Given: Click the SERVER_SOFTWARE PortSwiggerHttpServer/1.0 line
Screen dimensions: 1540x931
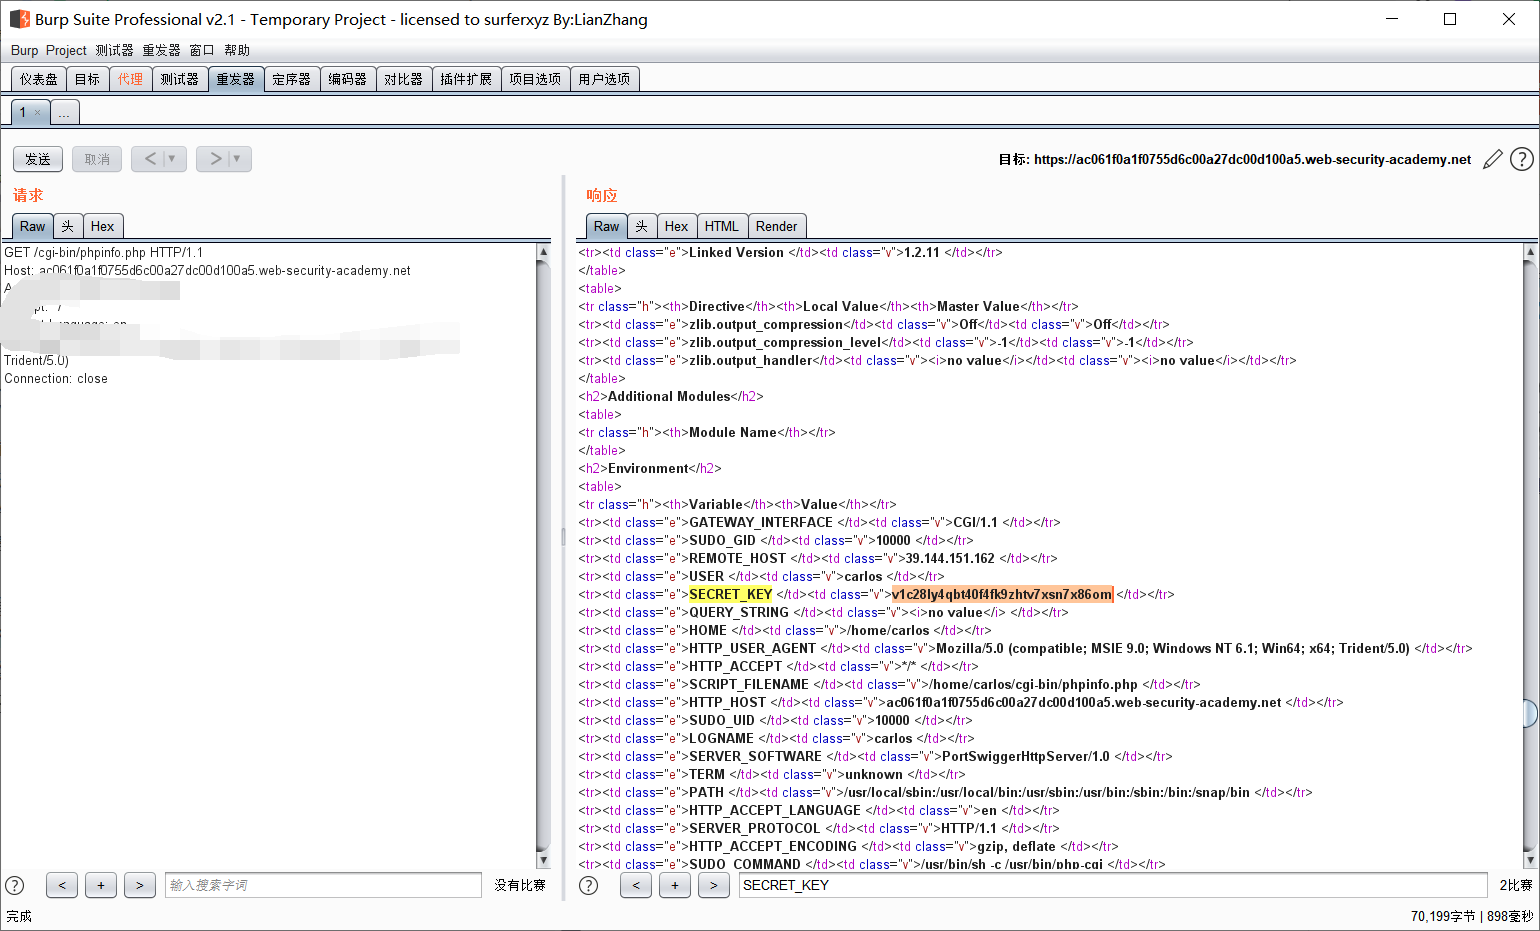Looking at the screenshot, I should 876,756.
